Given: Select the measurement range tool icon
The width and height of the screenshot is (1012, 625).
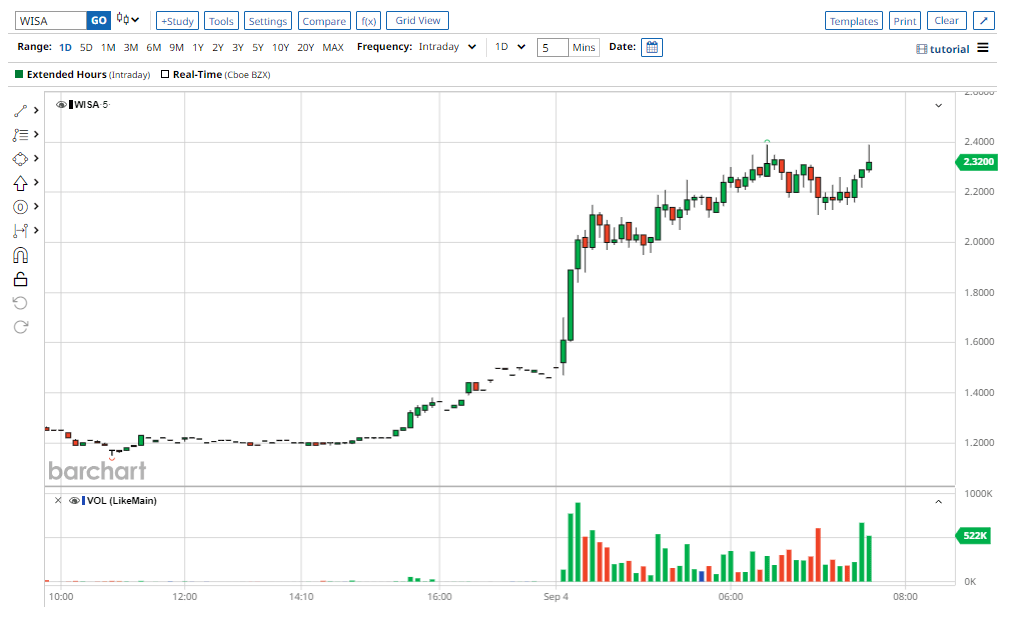Looking at the screenshot, I should 20,231.
